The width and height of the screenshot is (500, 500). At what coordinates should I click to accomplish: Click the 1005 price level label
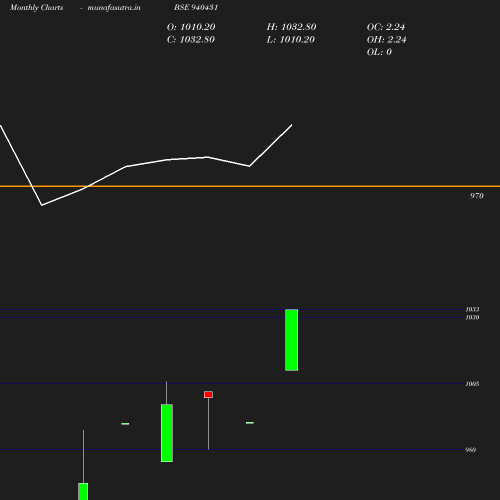[x=472, y=384]
